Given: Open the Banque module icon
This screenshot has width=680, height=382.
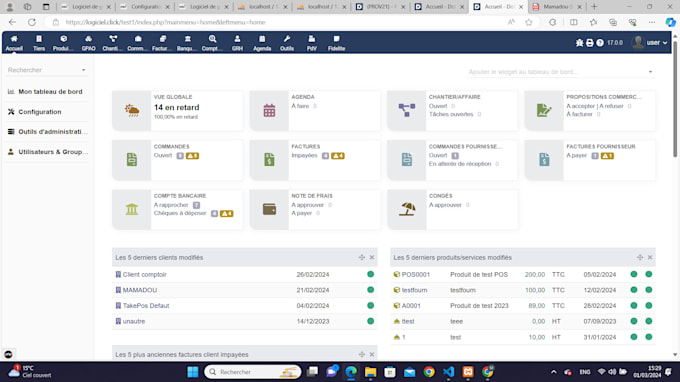Looking at the screenshot, I should (x=187, y=43).
